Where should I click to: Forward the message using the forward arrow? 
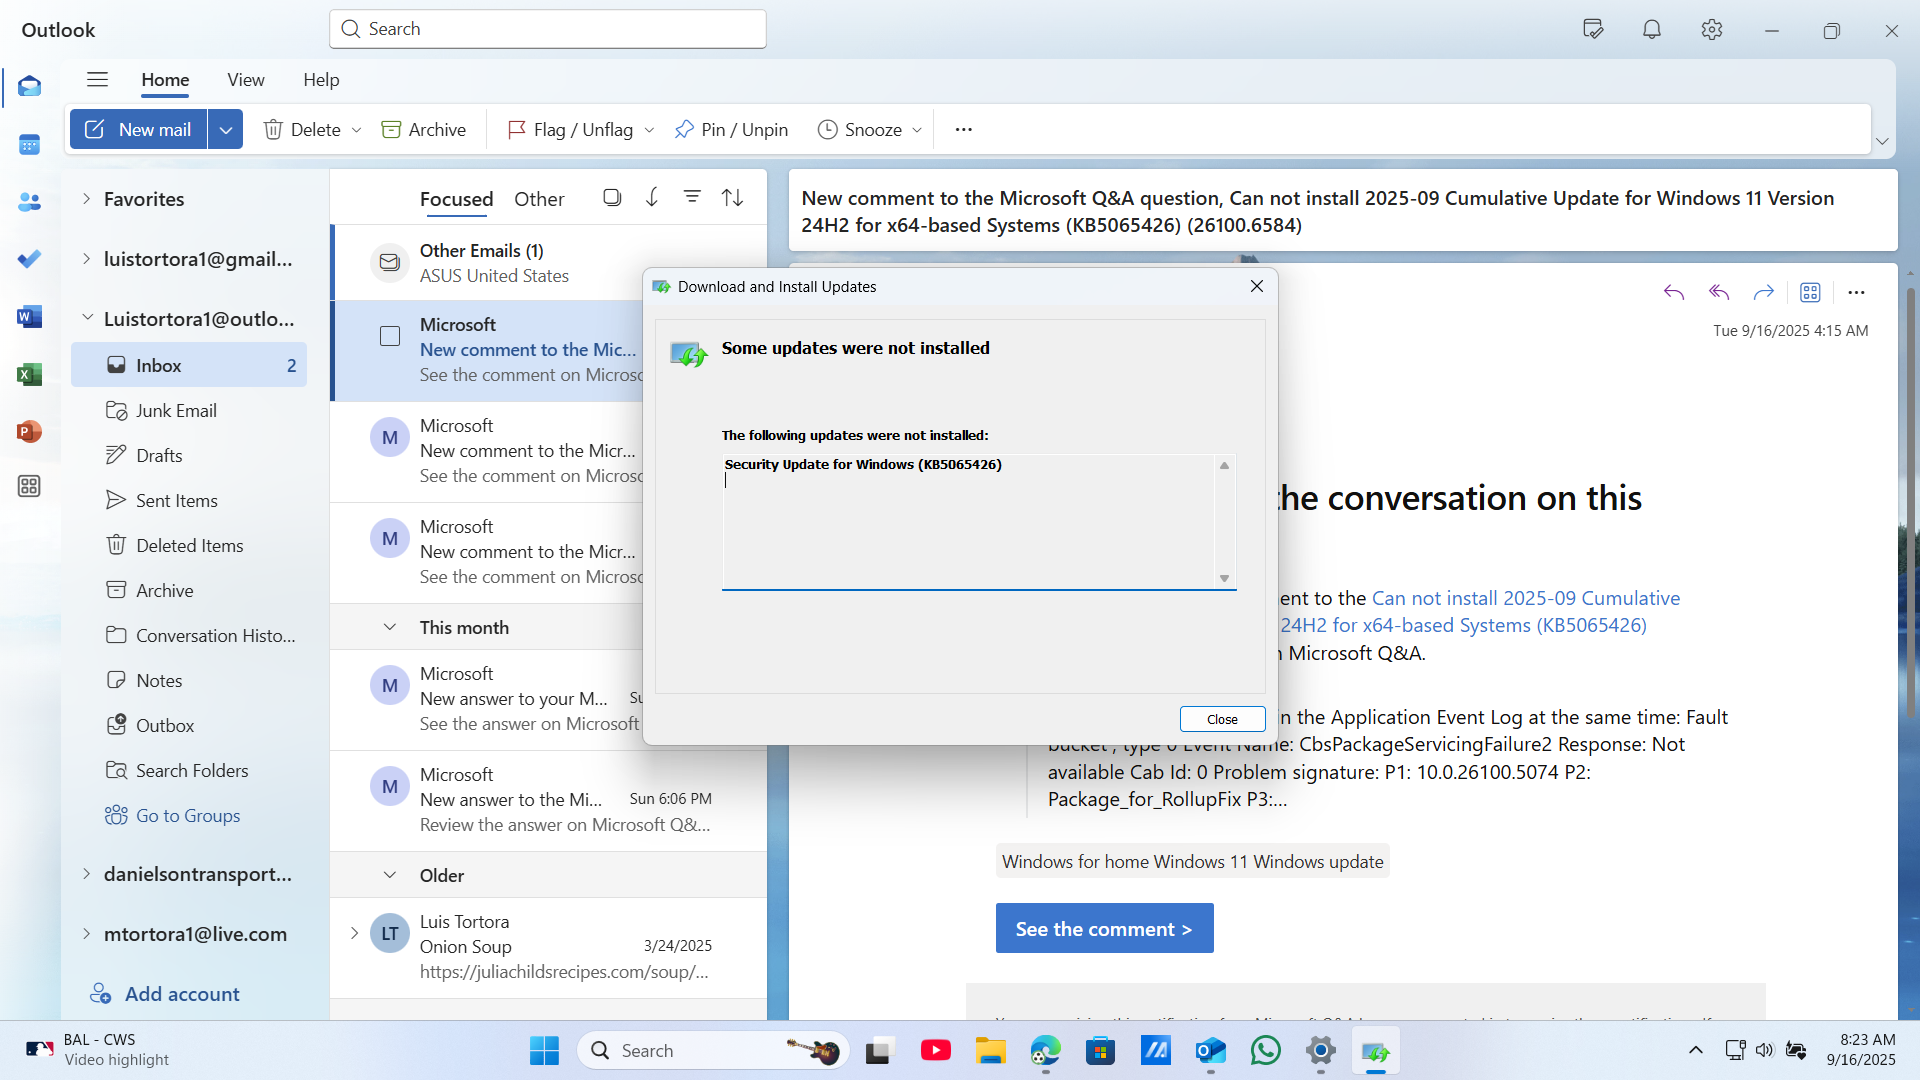tap(1763, 292)
